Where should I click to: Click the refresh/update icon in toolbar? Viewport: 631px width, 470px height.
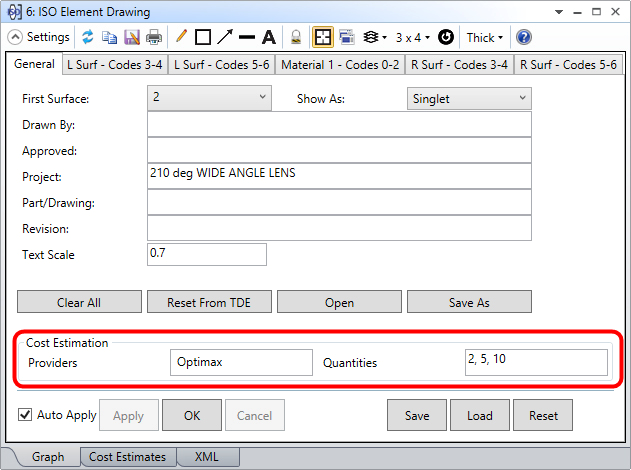pos(88,37)
